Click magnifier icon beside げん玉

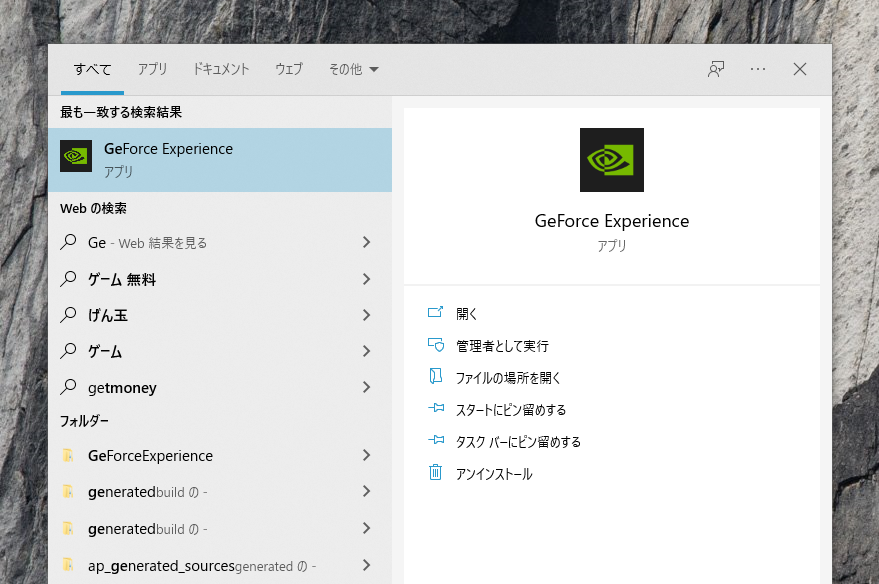pyautogui.click(x=68, y=314)
